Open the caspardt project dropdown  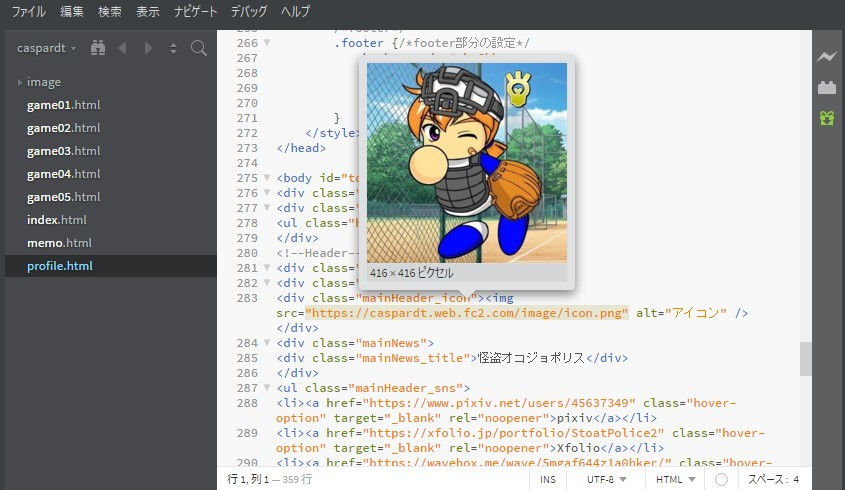point(46,48)
